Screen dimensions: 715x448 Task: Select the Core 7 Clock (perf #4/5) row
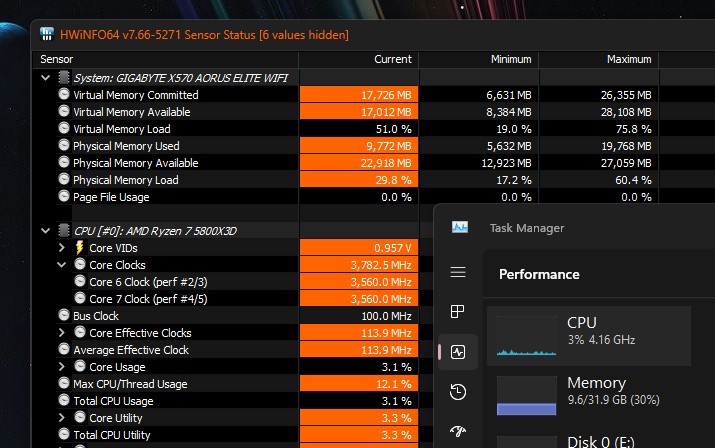pyautogui.click(x=148, y=299)
